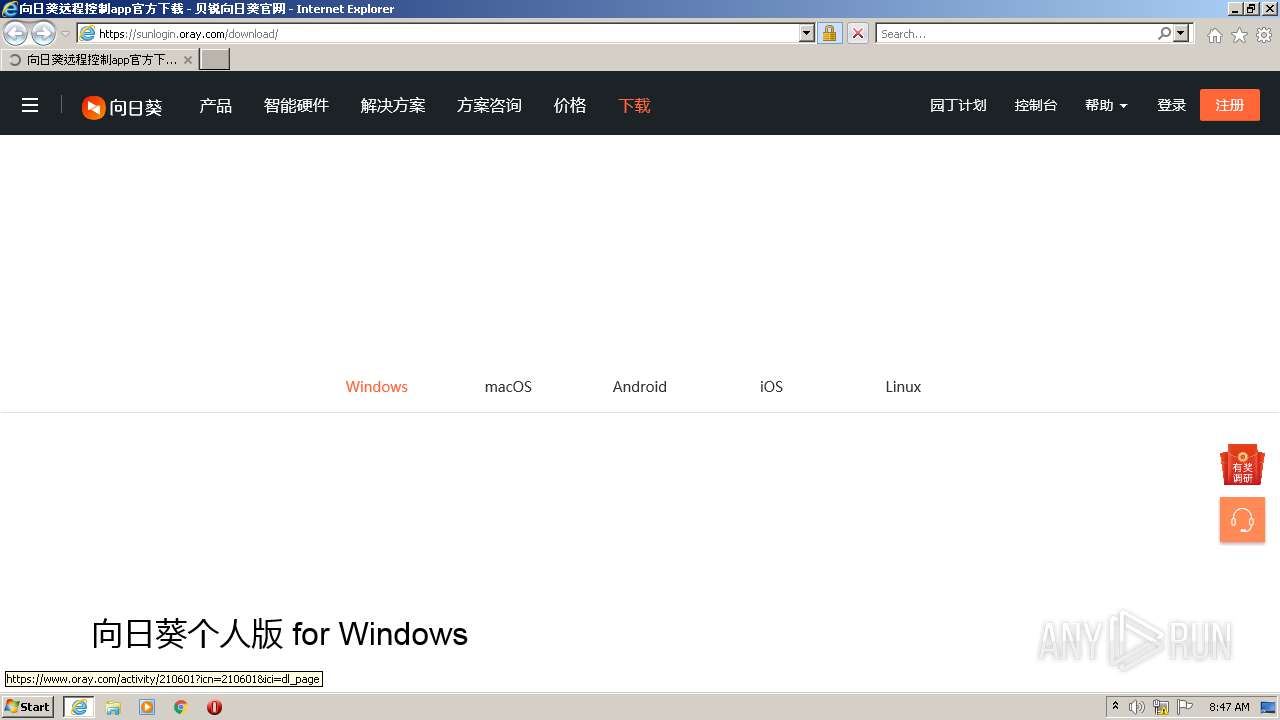Select the macOS platform tab
This screenshot has height=720, width=1280.
pos(508,387)
